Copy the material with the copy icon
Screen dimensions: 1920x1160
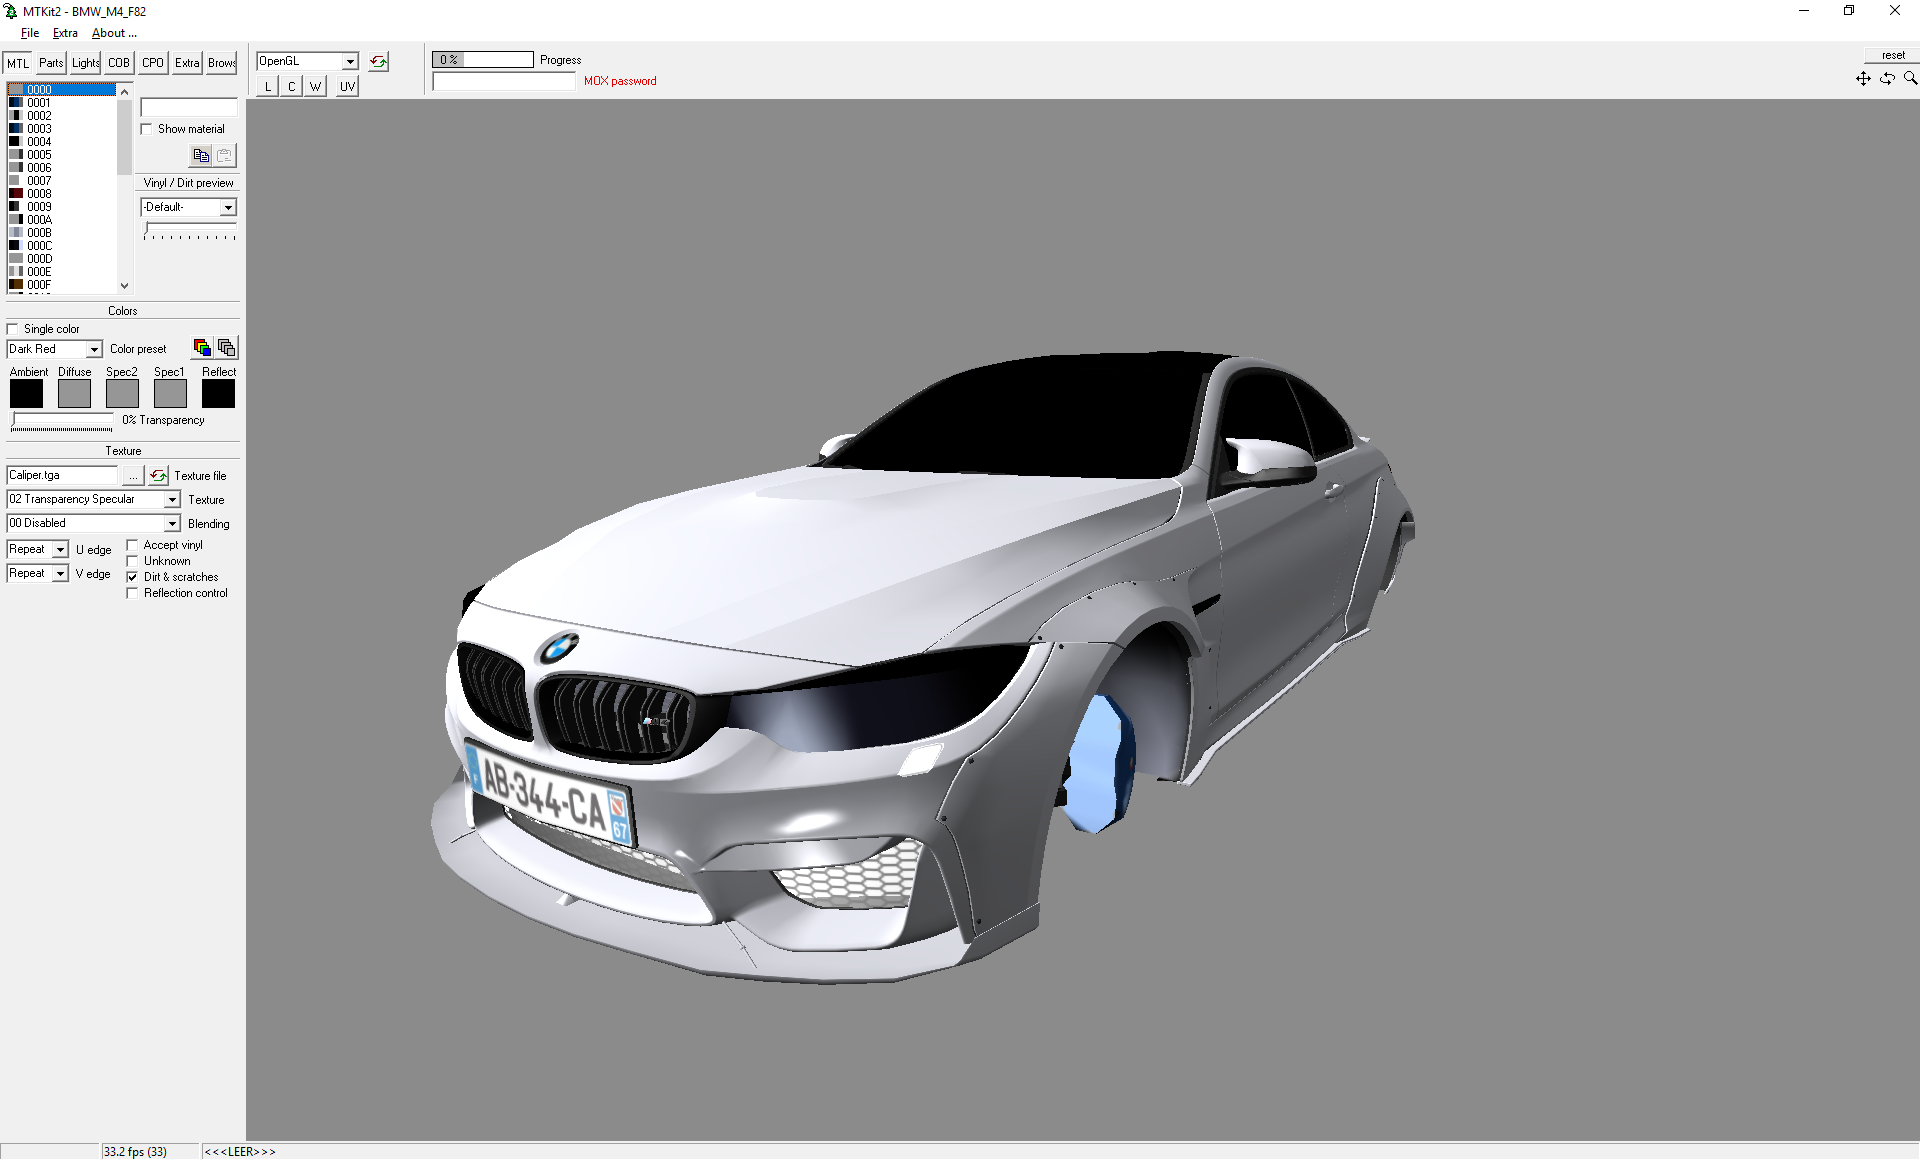[201, 155]
